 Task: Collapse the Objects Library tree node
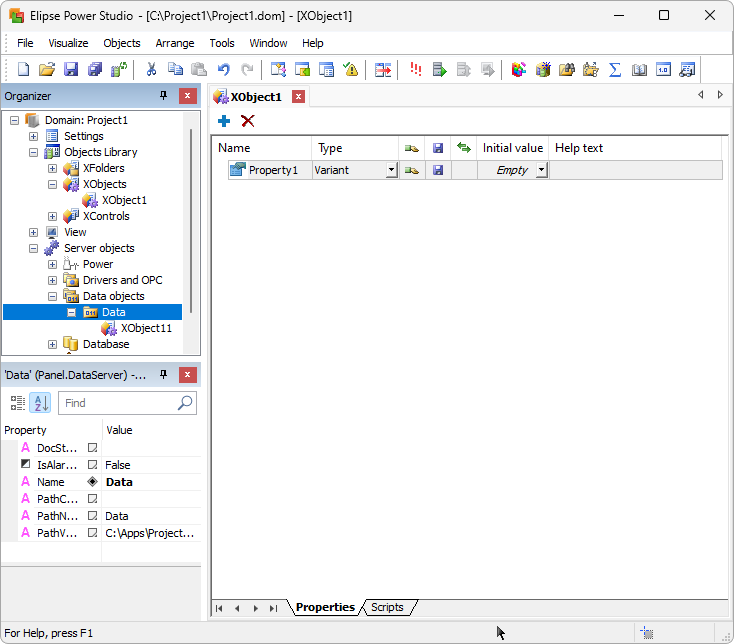[33, 152]
